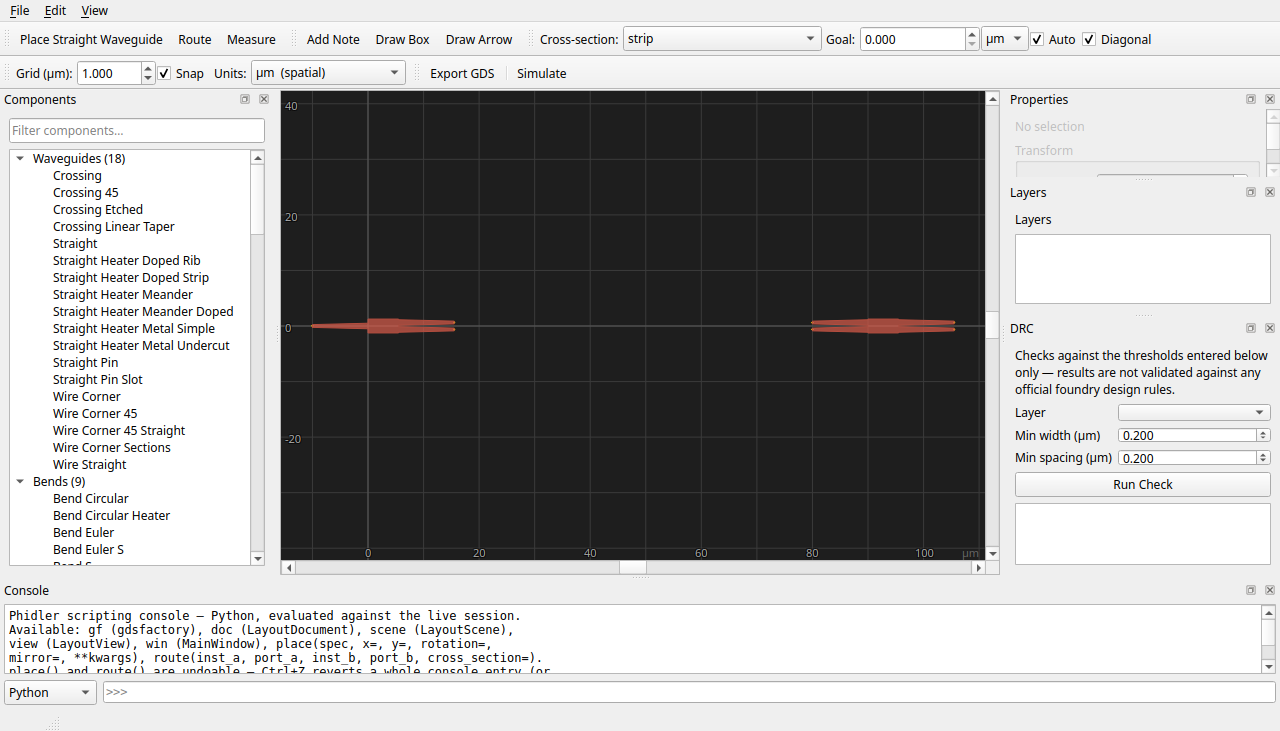Select the Wire Straight component
This screenshot has height=731, width=1280.
click(89, 465)
